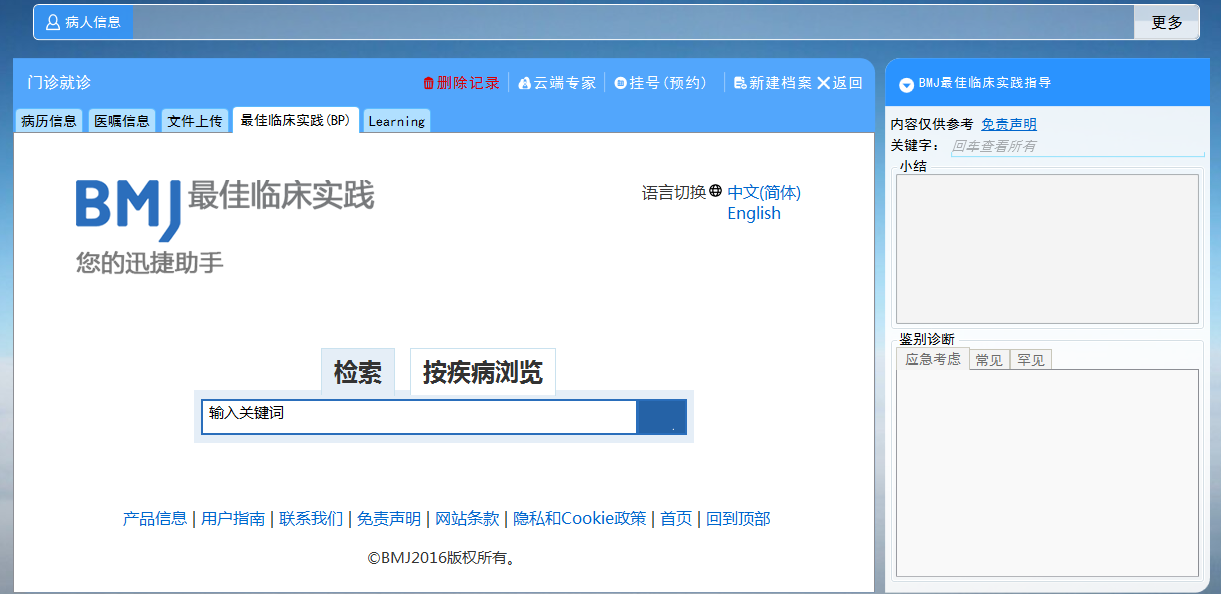Switch to the Learning tab
The height and width of the screenshot is (594, 1221).
coord(397,121)
